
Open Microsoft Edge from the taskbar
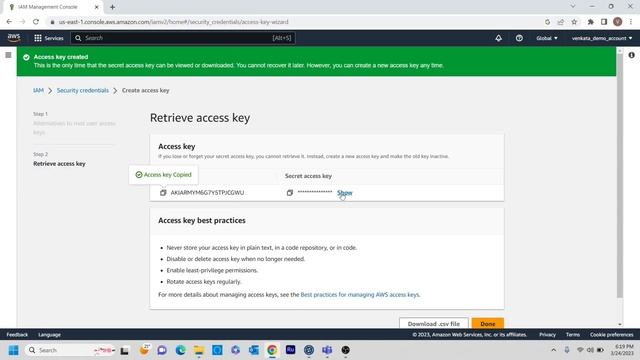(180, 350)
